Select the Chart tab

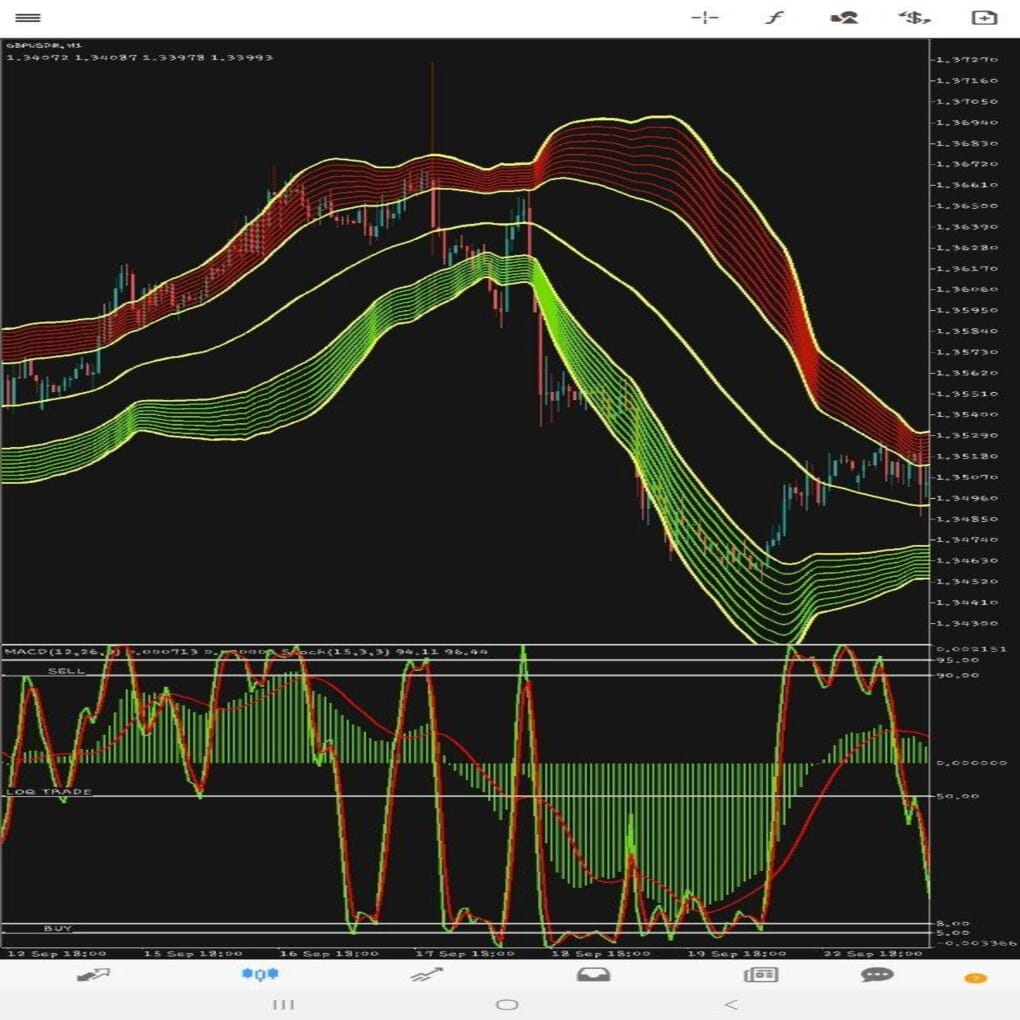(261, 974)
